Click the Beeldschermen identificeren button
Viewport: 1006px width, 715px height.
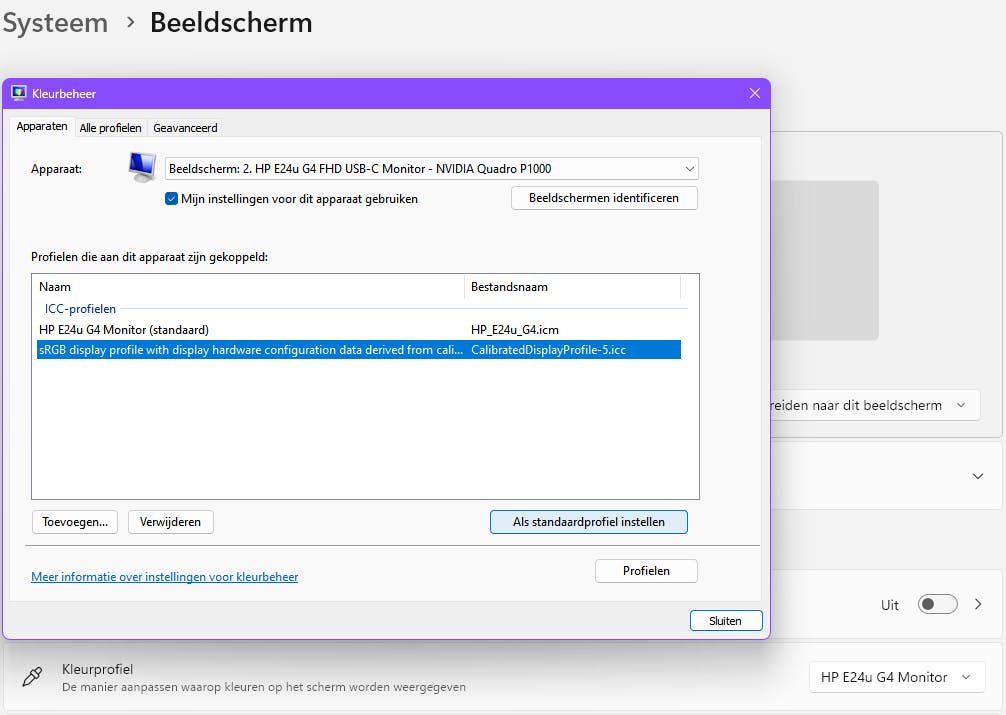coord(604,198)
